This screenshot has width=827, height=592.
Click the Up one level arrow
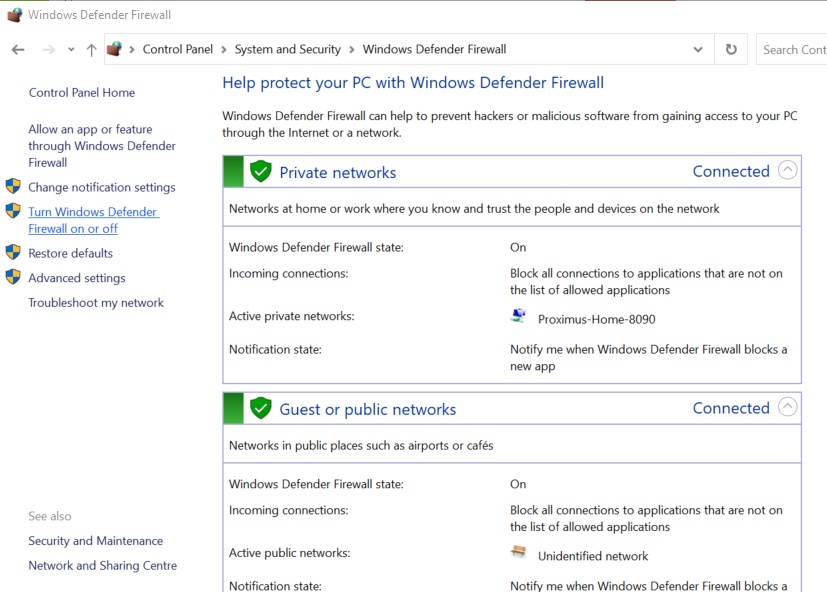91,50
